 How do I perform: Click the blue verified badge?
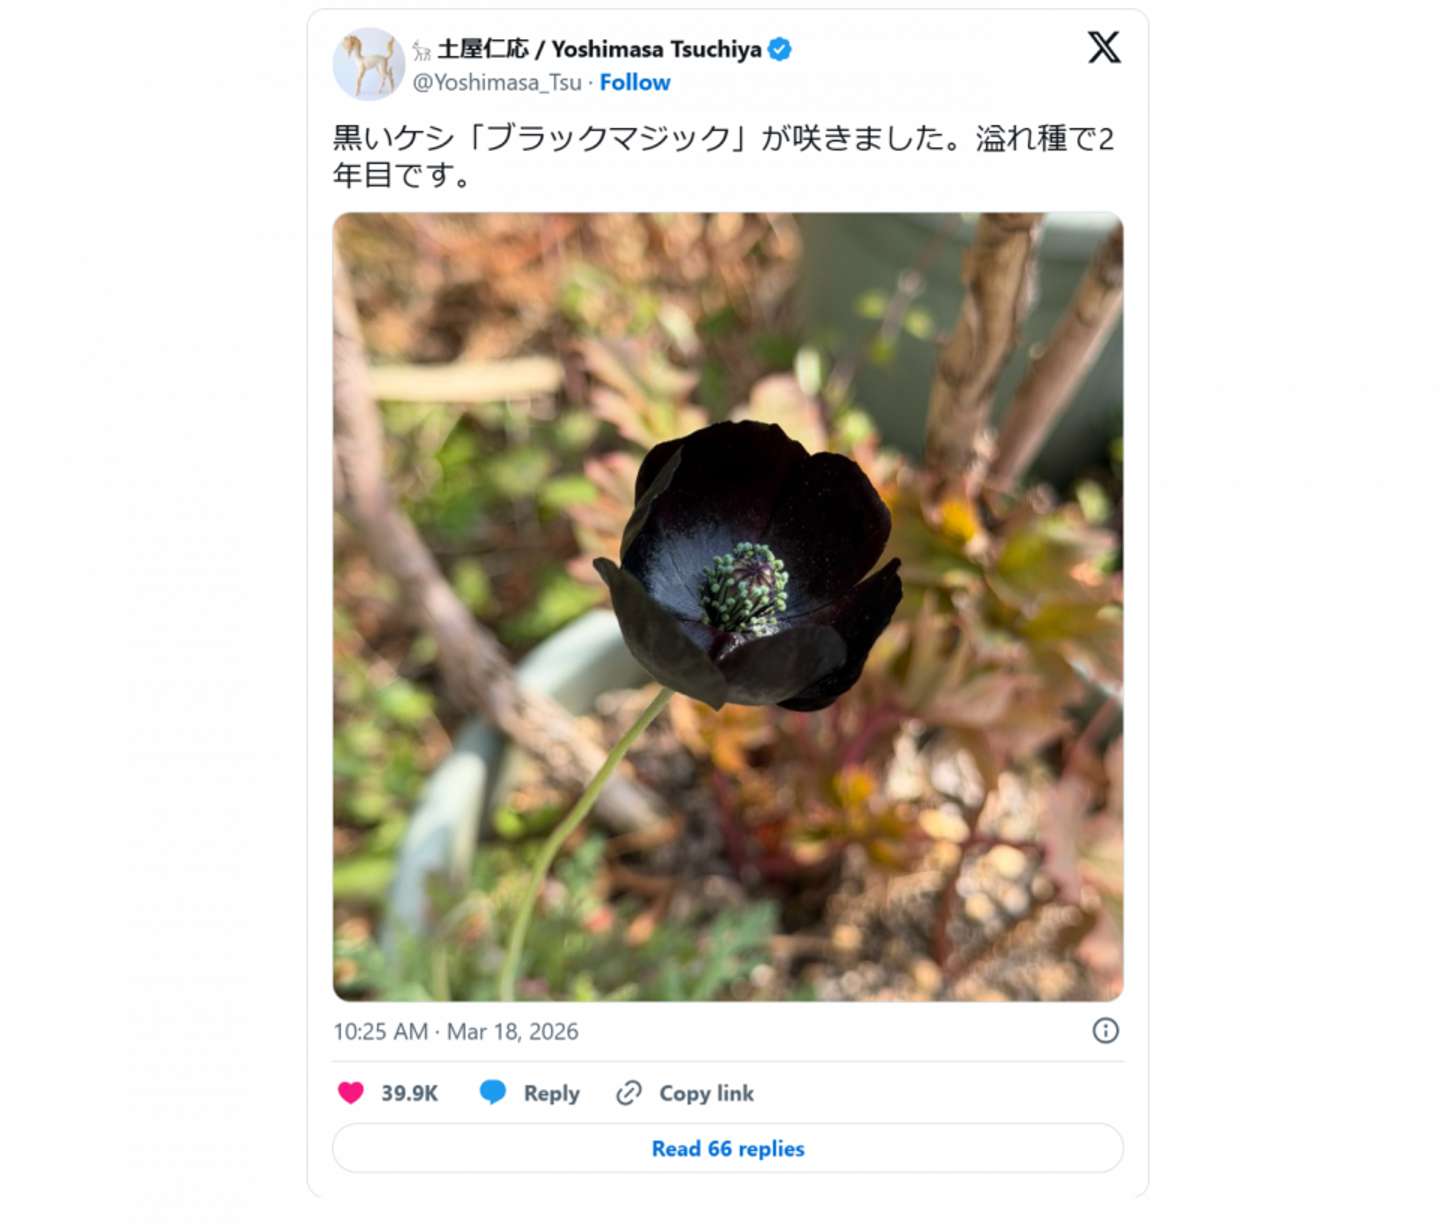780,49
